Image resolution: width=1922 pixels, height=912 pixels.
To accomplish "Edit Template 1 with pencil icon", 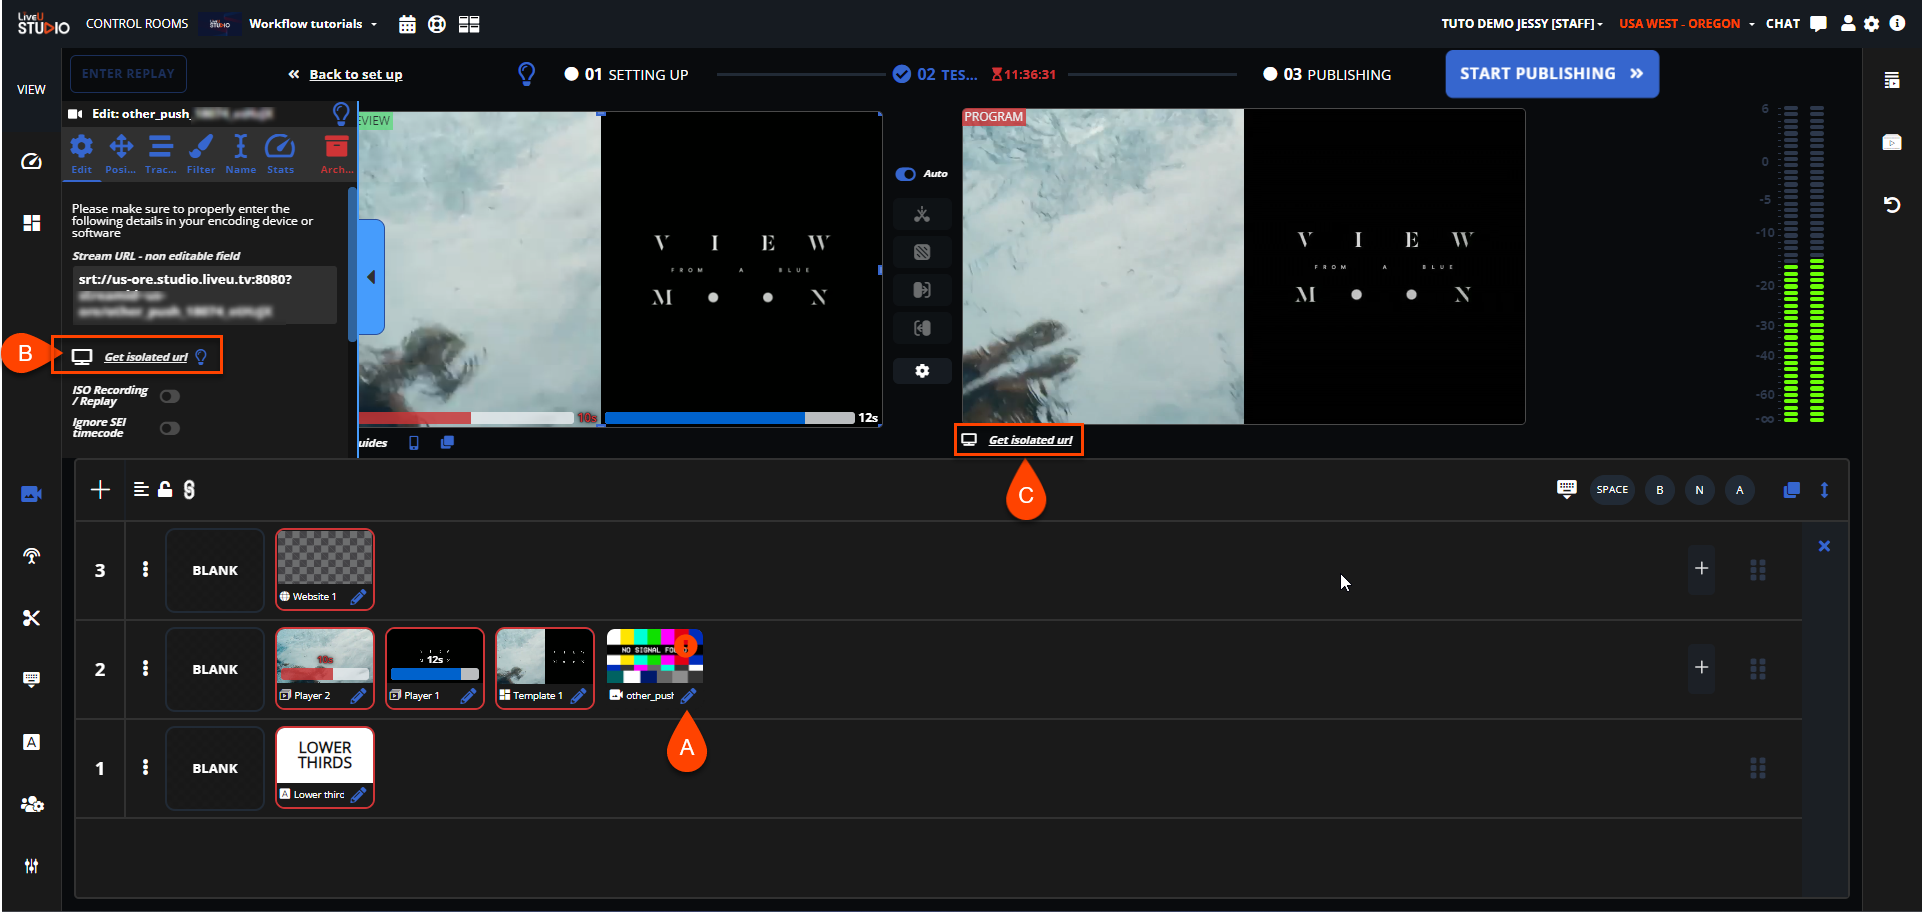I will [578, 696].
